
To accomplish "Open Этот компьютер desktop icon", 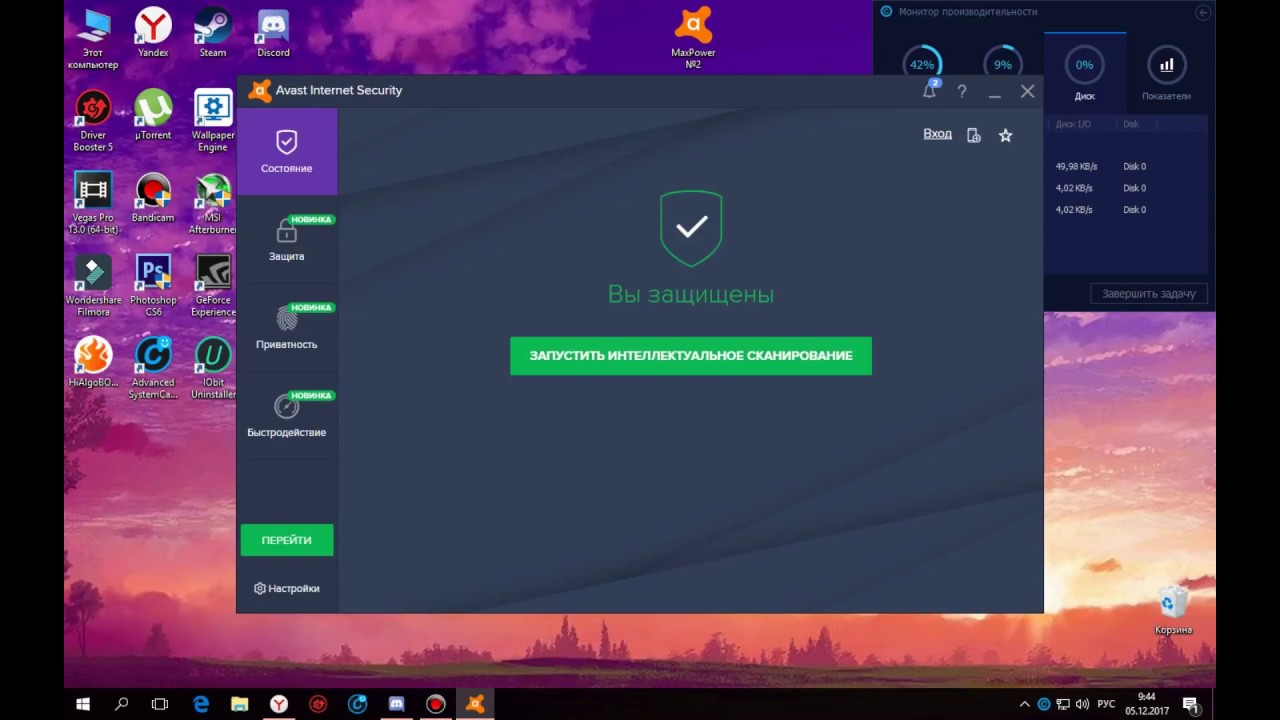I will [93, 40].
